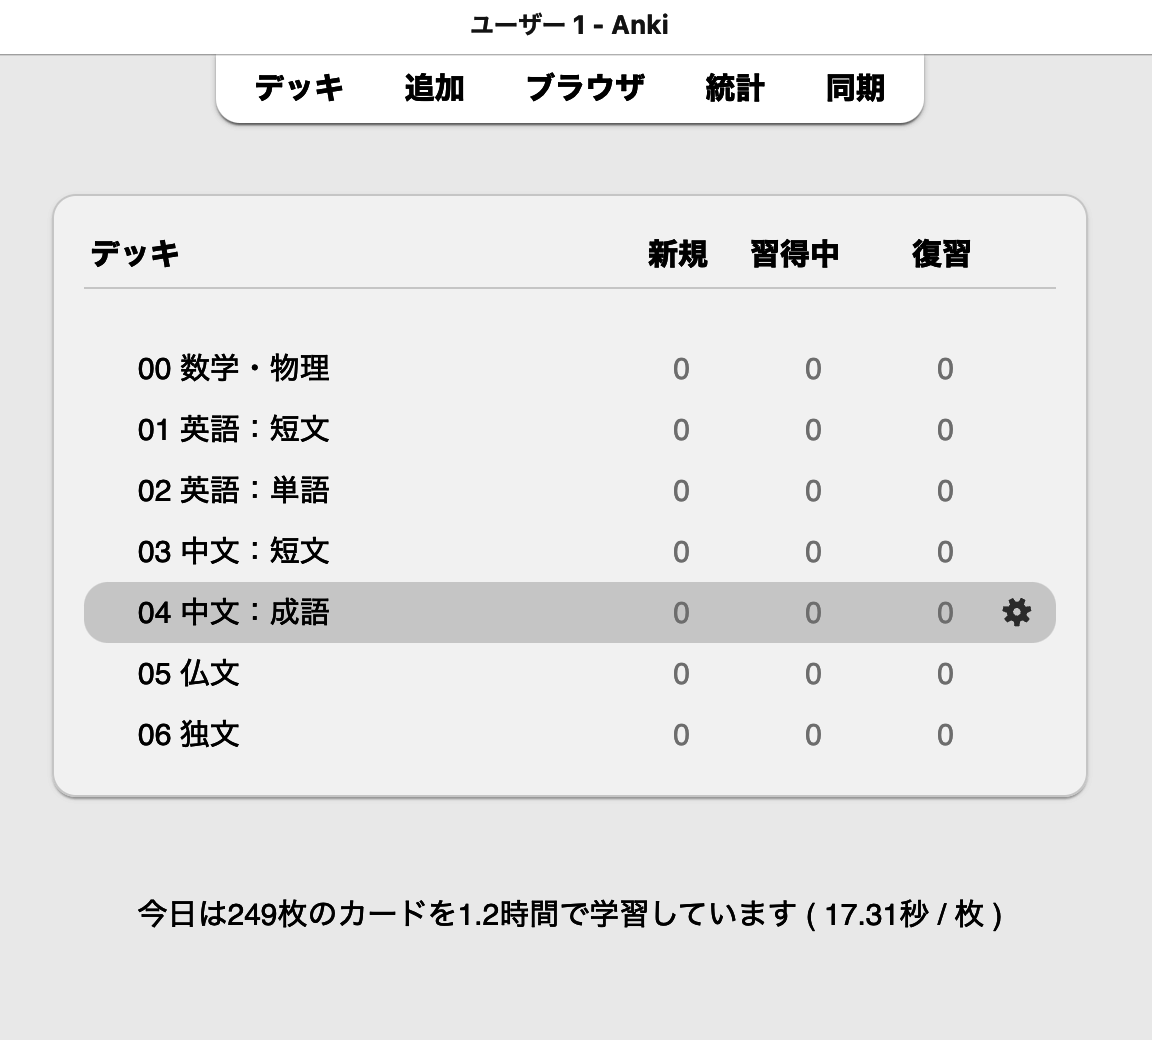
Task: Click the 新規 count for 00 数学・物理
Action: click(x=681, y=370)
